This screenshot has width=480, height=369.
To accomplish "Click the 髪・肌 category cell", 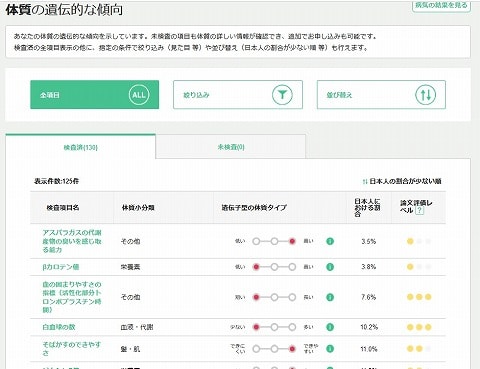I will click(130, 349).
